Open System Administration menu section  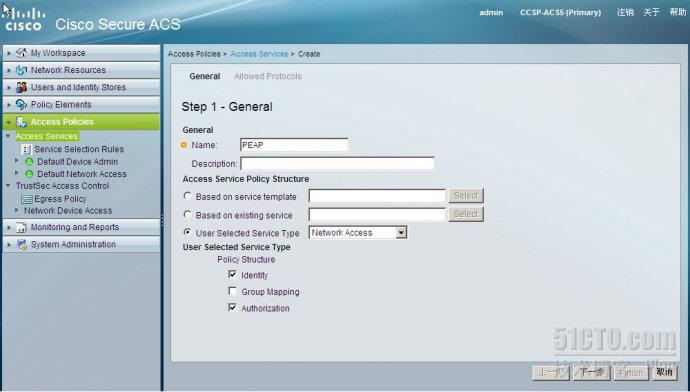point(81,244)
